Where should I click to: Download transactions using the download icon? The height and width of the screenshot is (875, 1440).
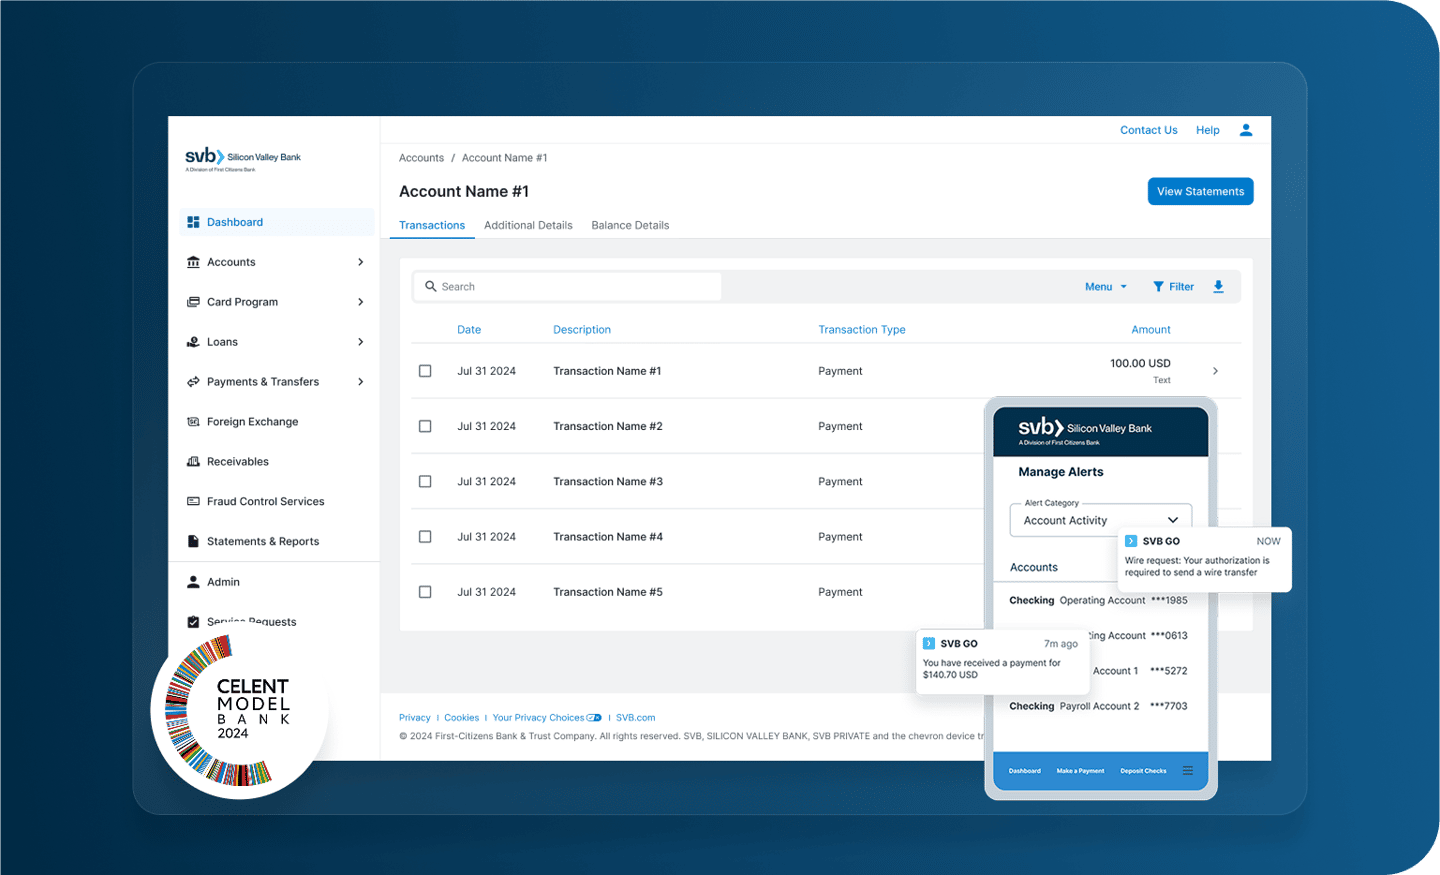click(1218, 287)
